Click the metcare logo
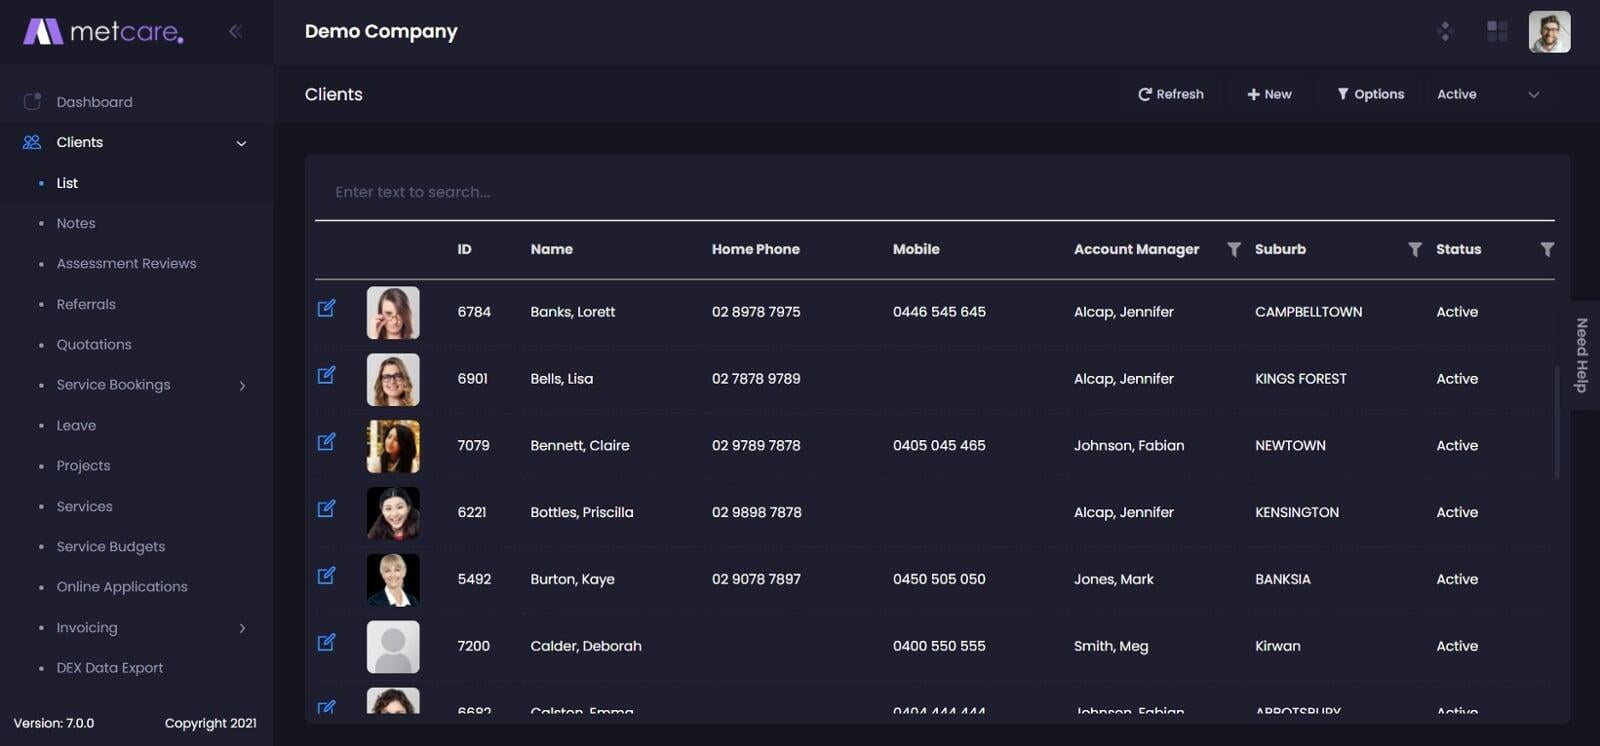The height and width of the screenshot is (746, 1600). tap(103, 32)
